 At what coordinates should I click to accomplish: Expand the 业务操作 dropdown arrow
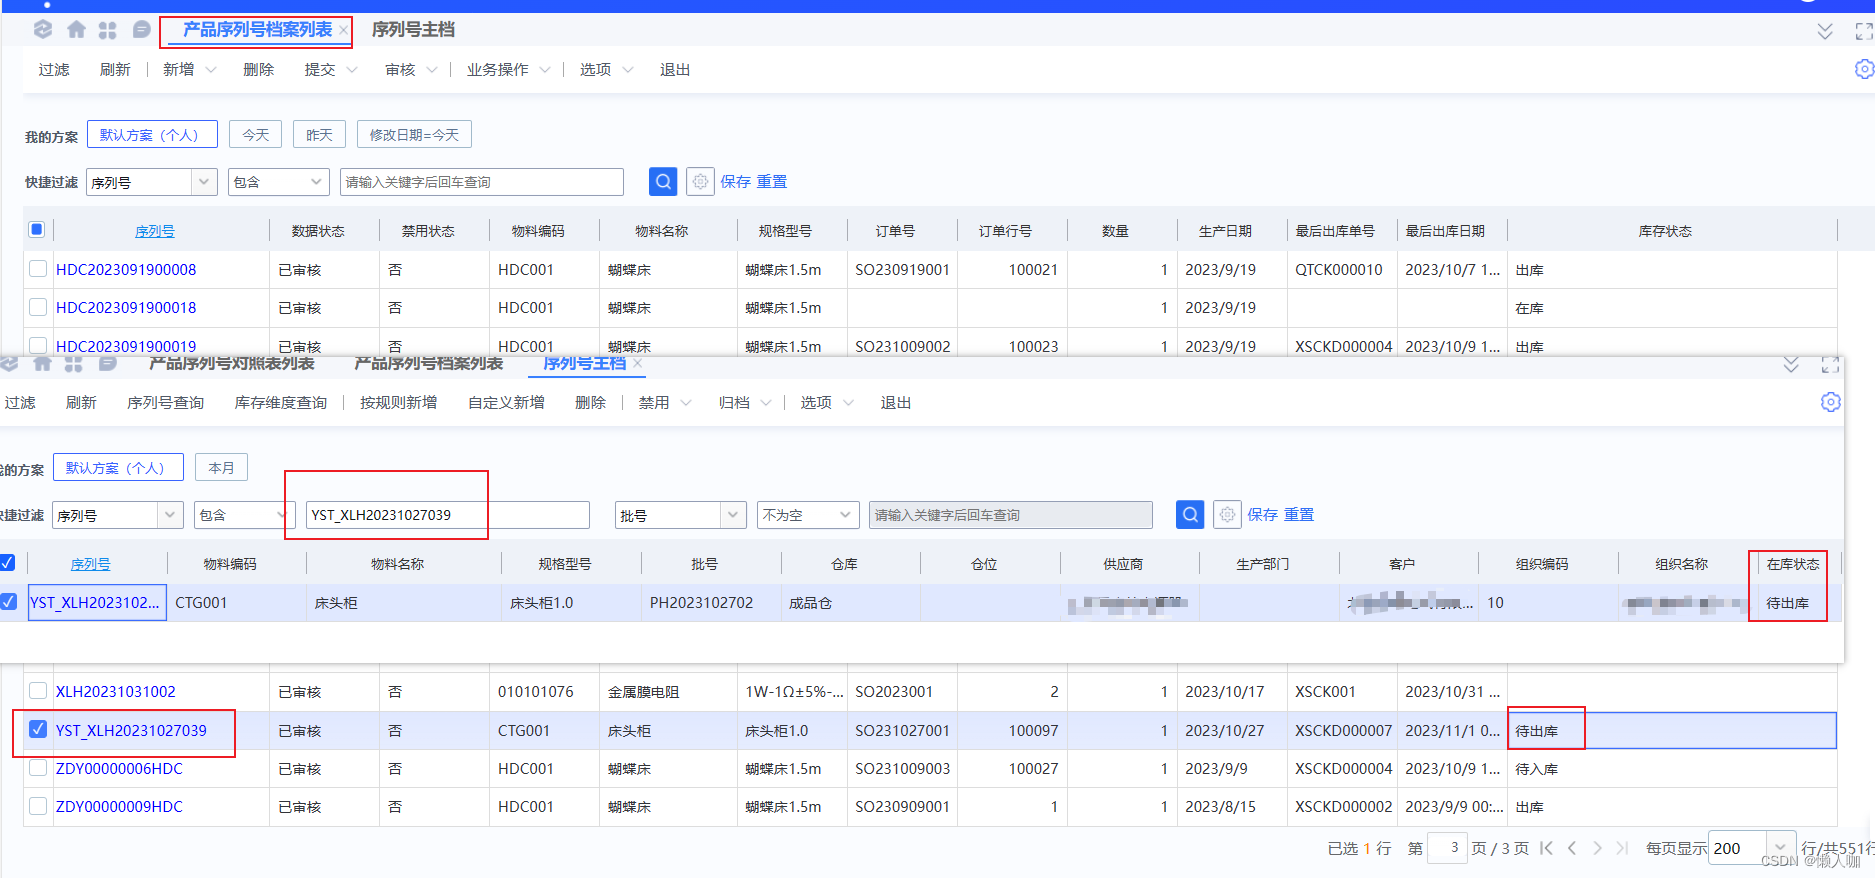[x=545, y=70]
